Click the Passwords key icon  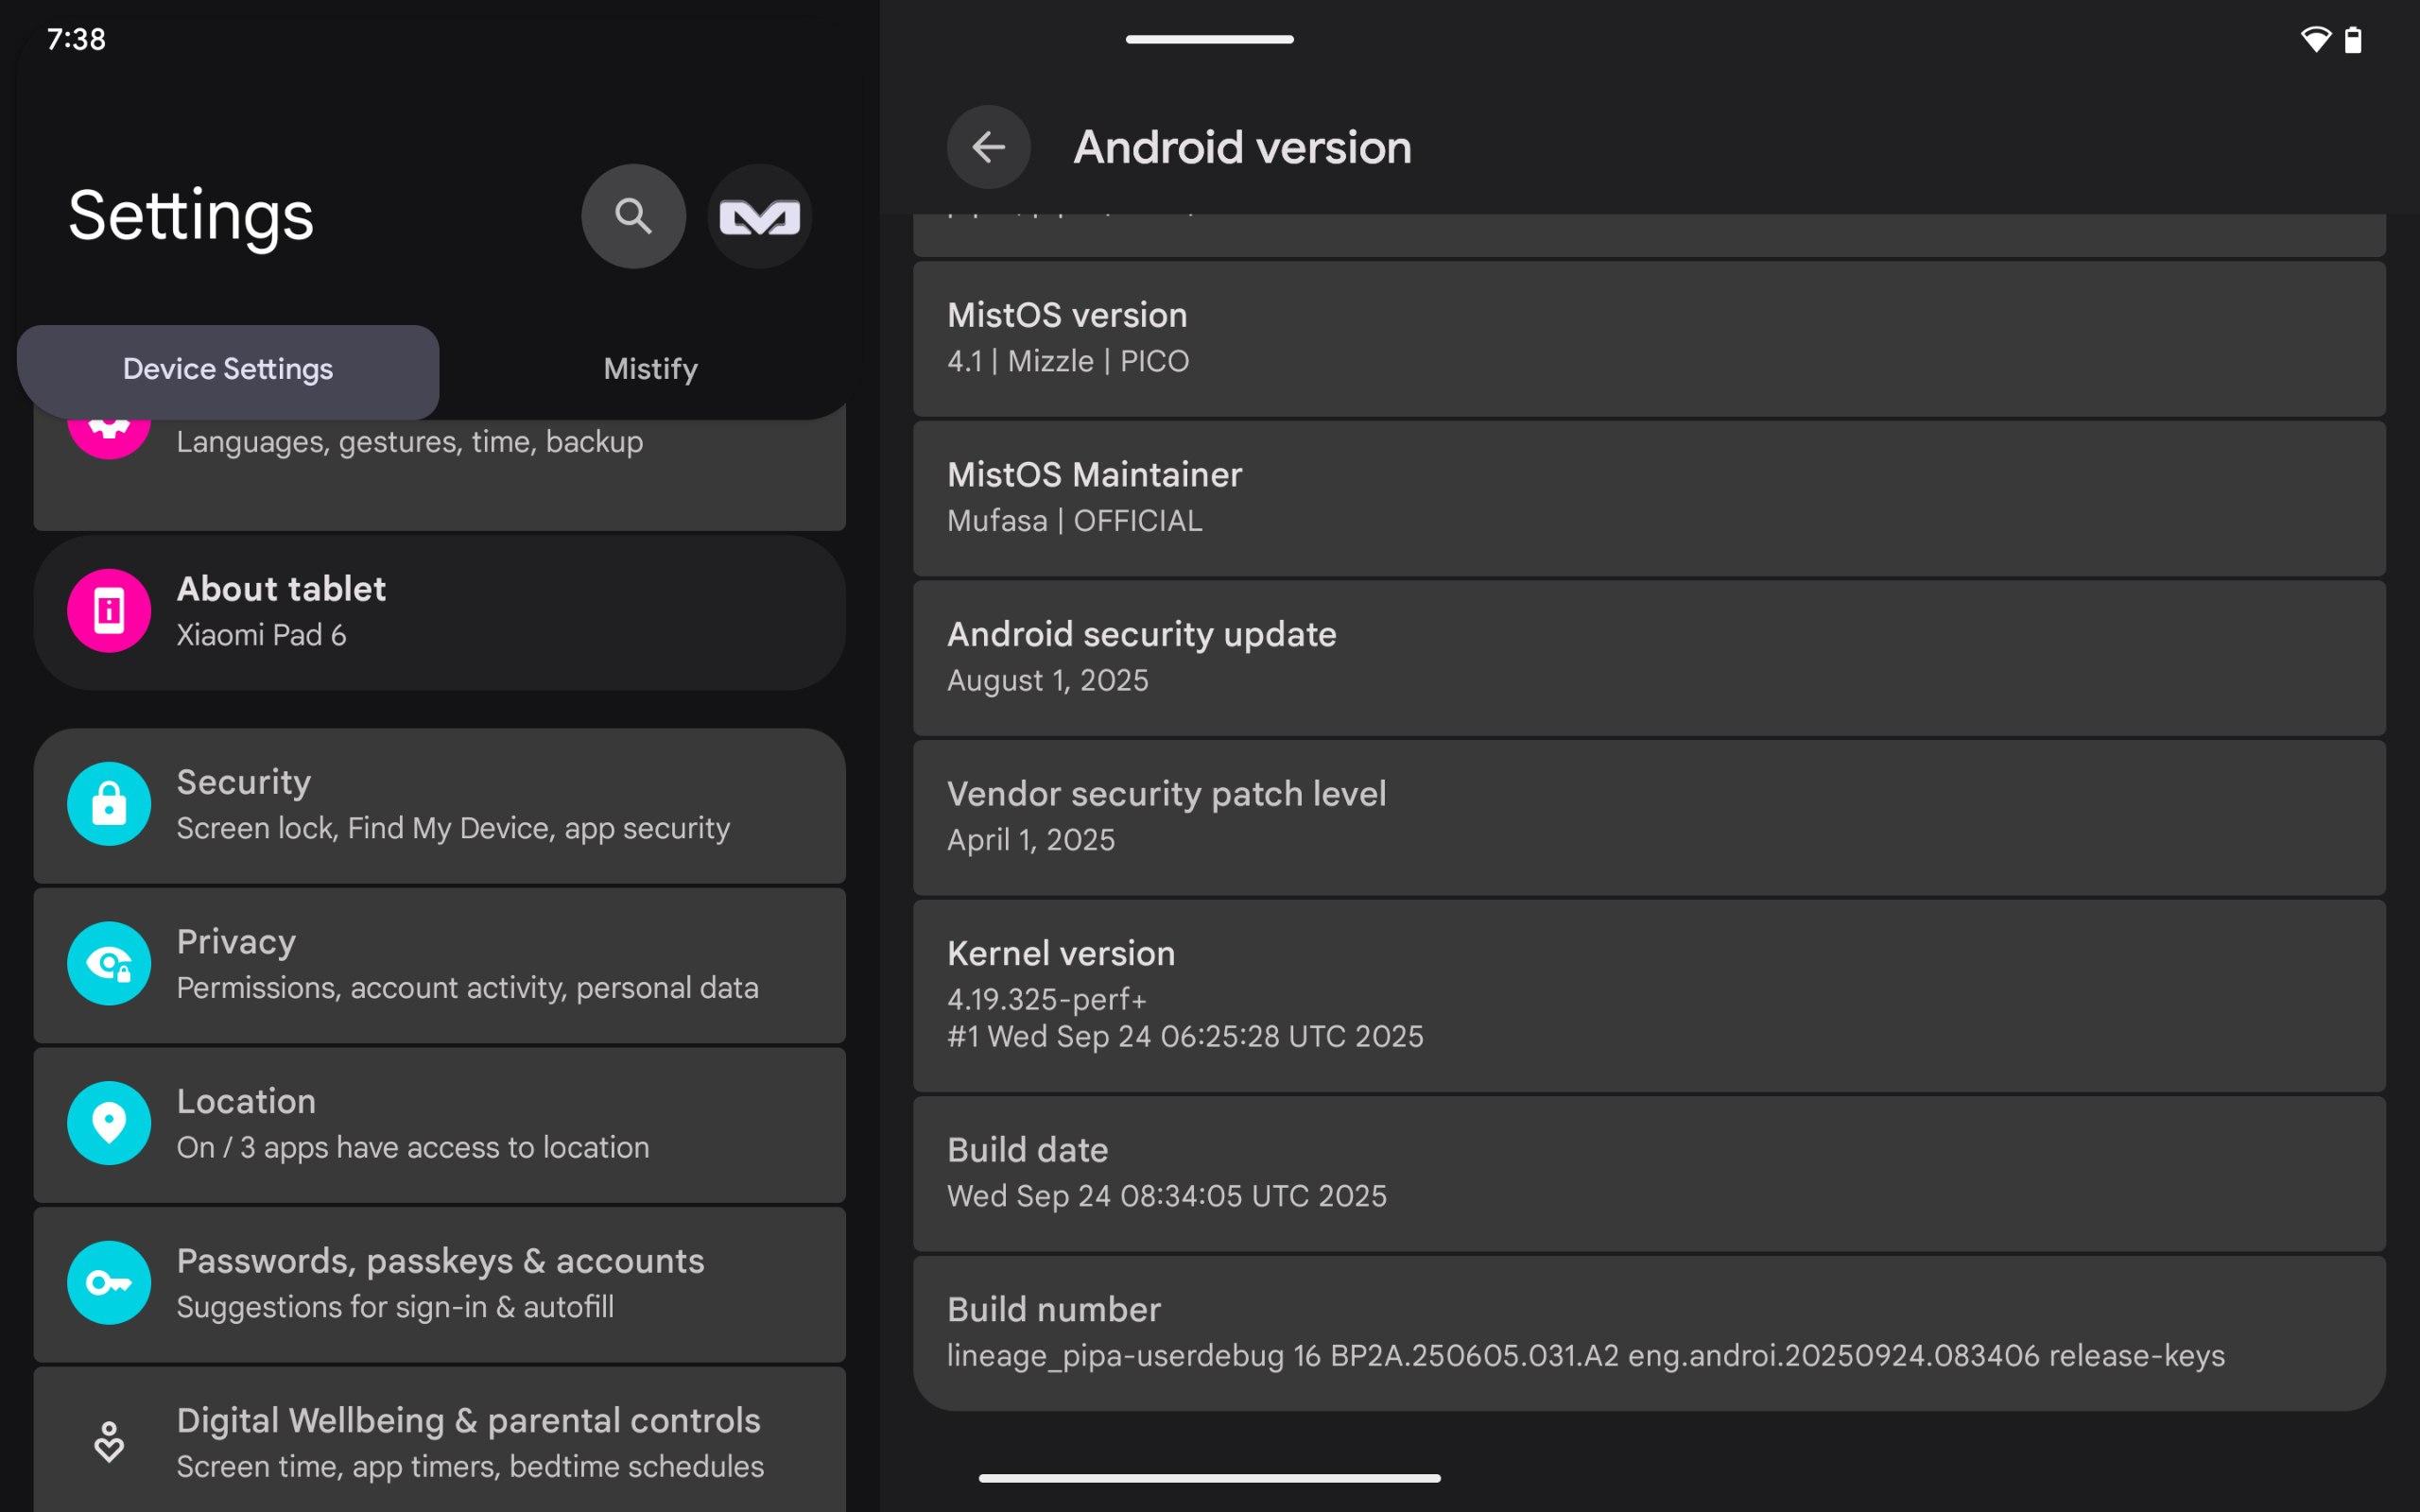[109, 1282]
